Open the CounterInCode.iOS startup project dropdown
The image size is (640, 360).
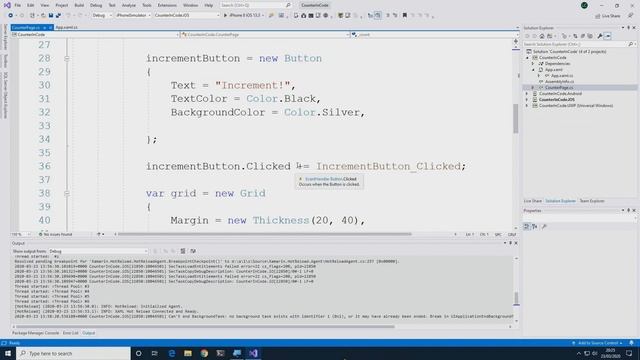tap(187, 16)
